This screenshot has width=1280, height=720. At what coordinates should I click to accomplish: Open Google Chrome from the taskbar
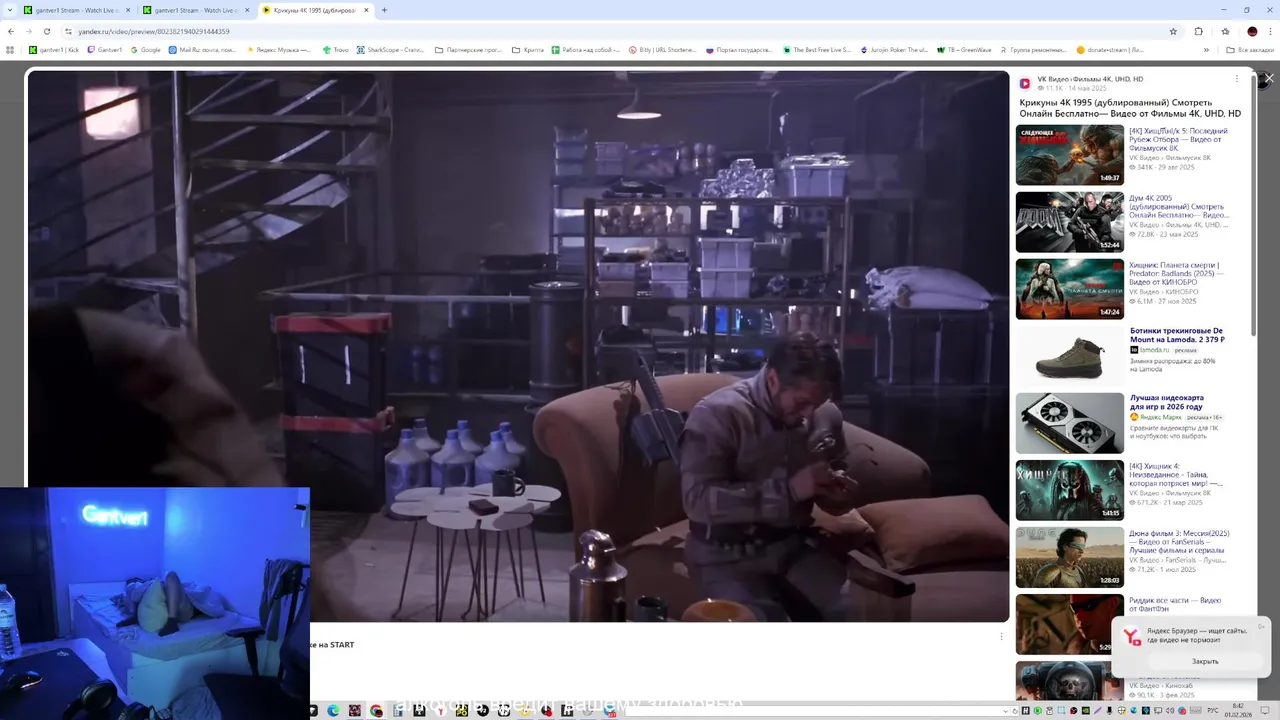point(376,711)
